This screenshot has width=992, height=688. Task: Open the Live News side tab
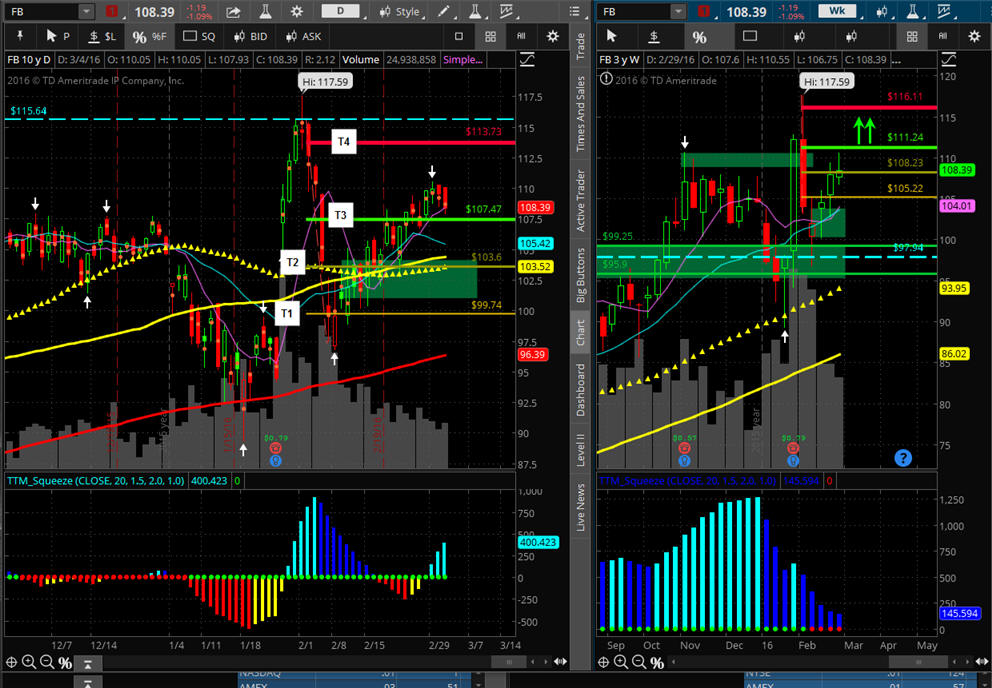pyautogui.click(x=580, y=507)
